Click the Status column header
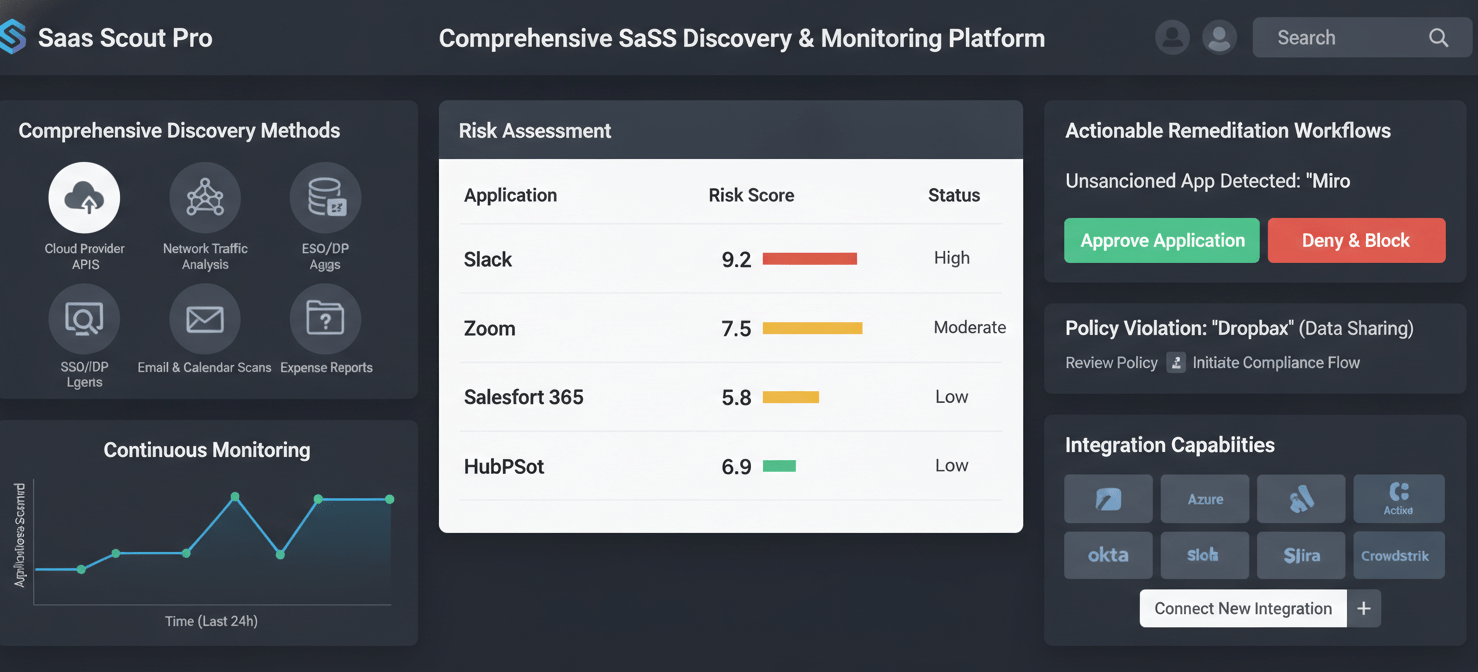 point(954,195)
